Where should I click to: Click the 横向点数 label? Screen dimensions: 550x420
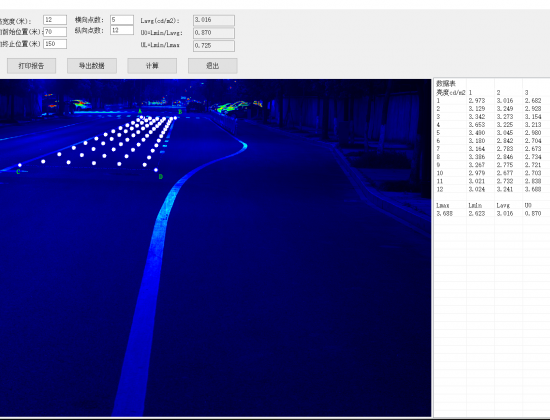click(x=89, y=20)
